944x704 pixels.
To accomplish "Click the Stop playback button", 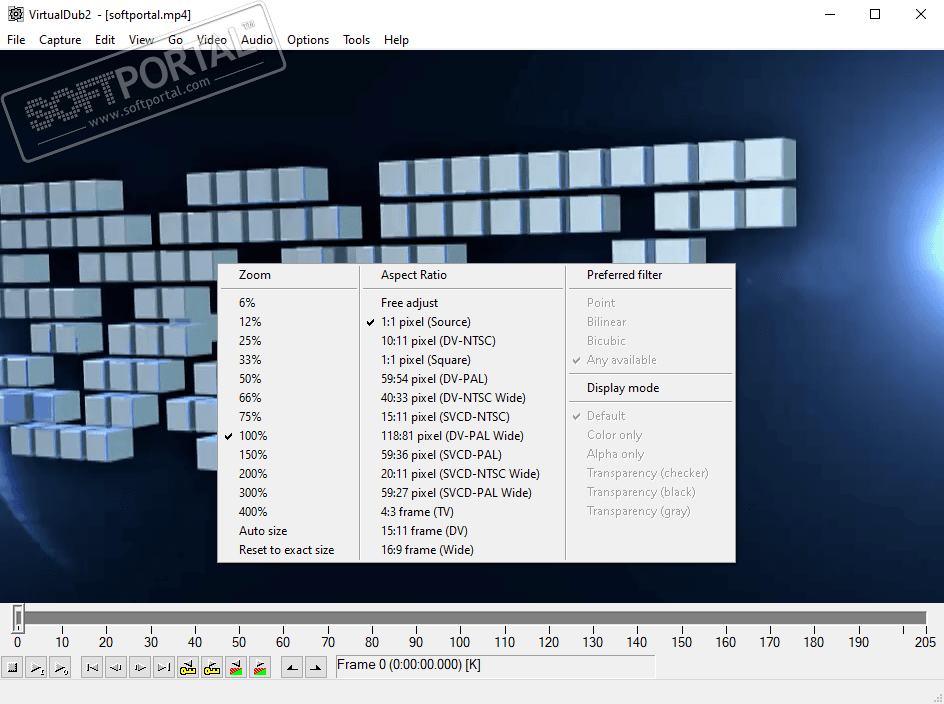I will pyautogui.click(x=12, y=667).
